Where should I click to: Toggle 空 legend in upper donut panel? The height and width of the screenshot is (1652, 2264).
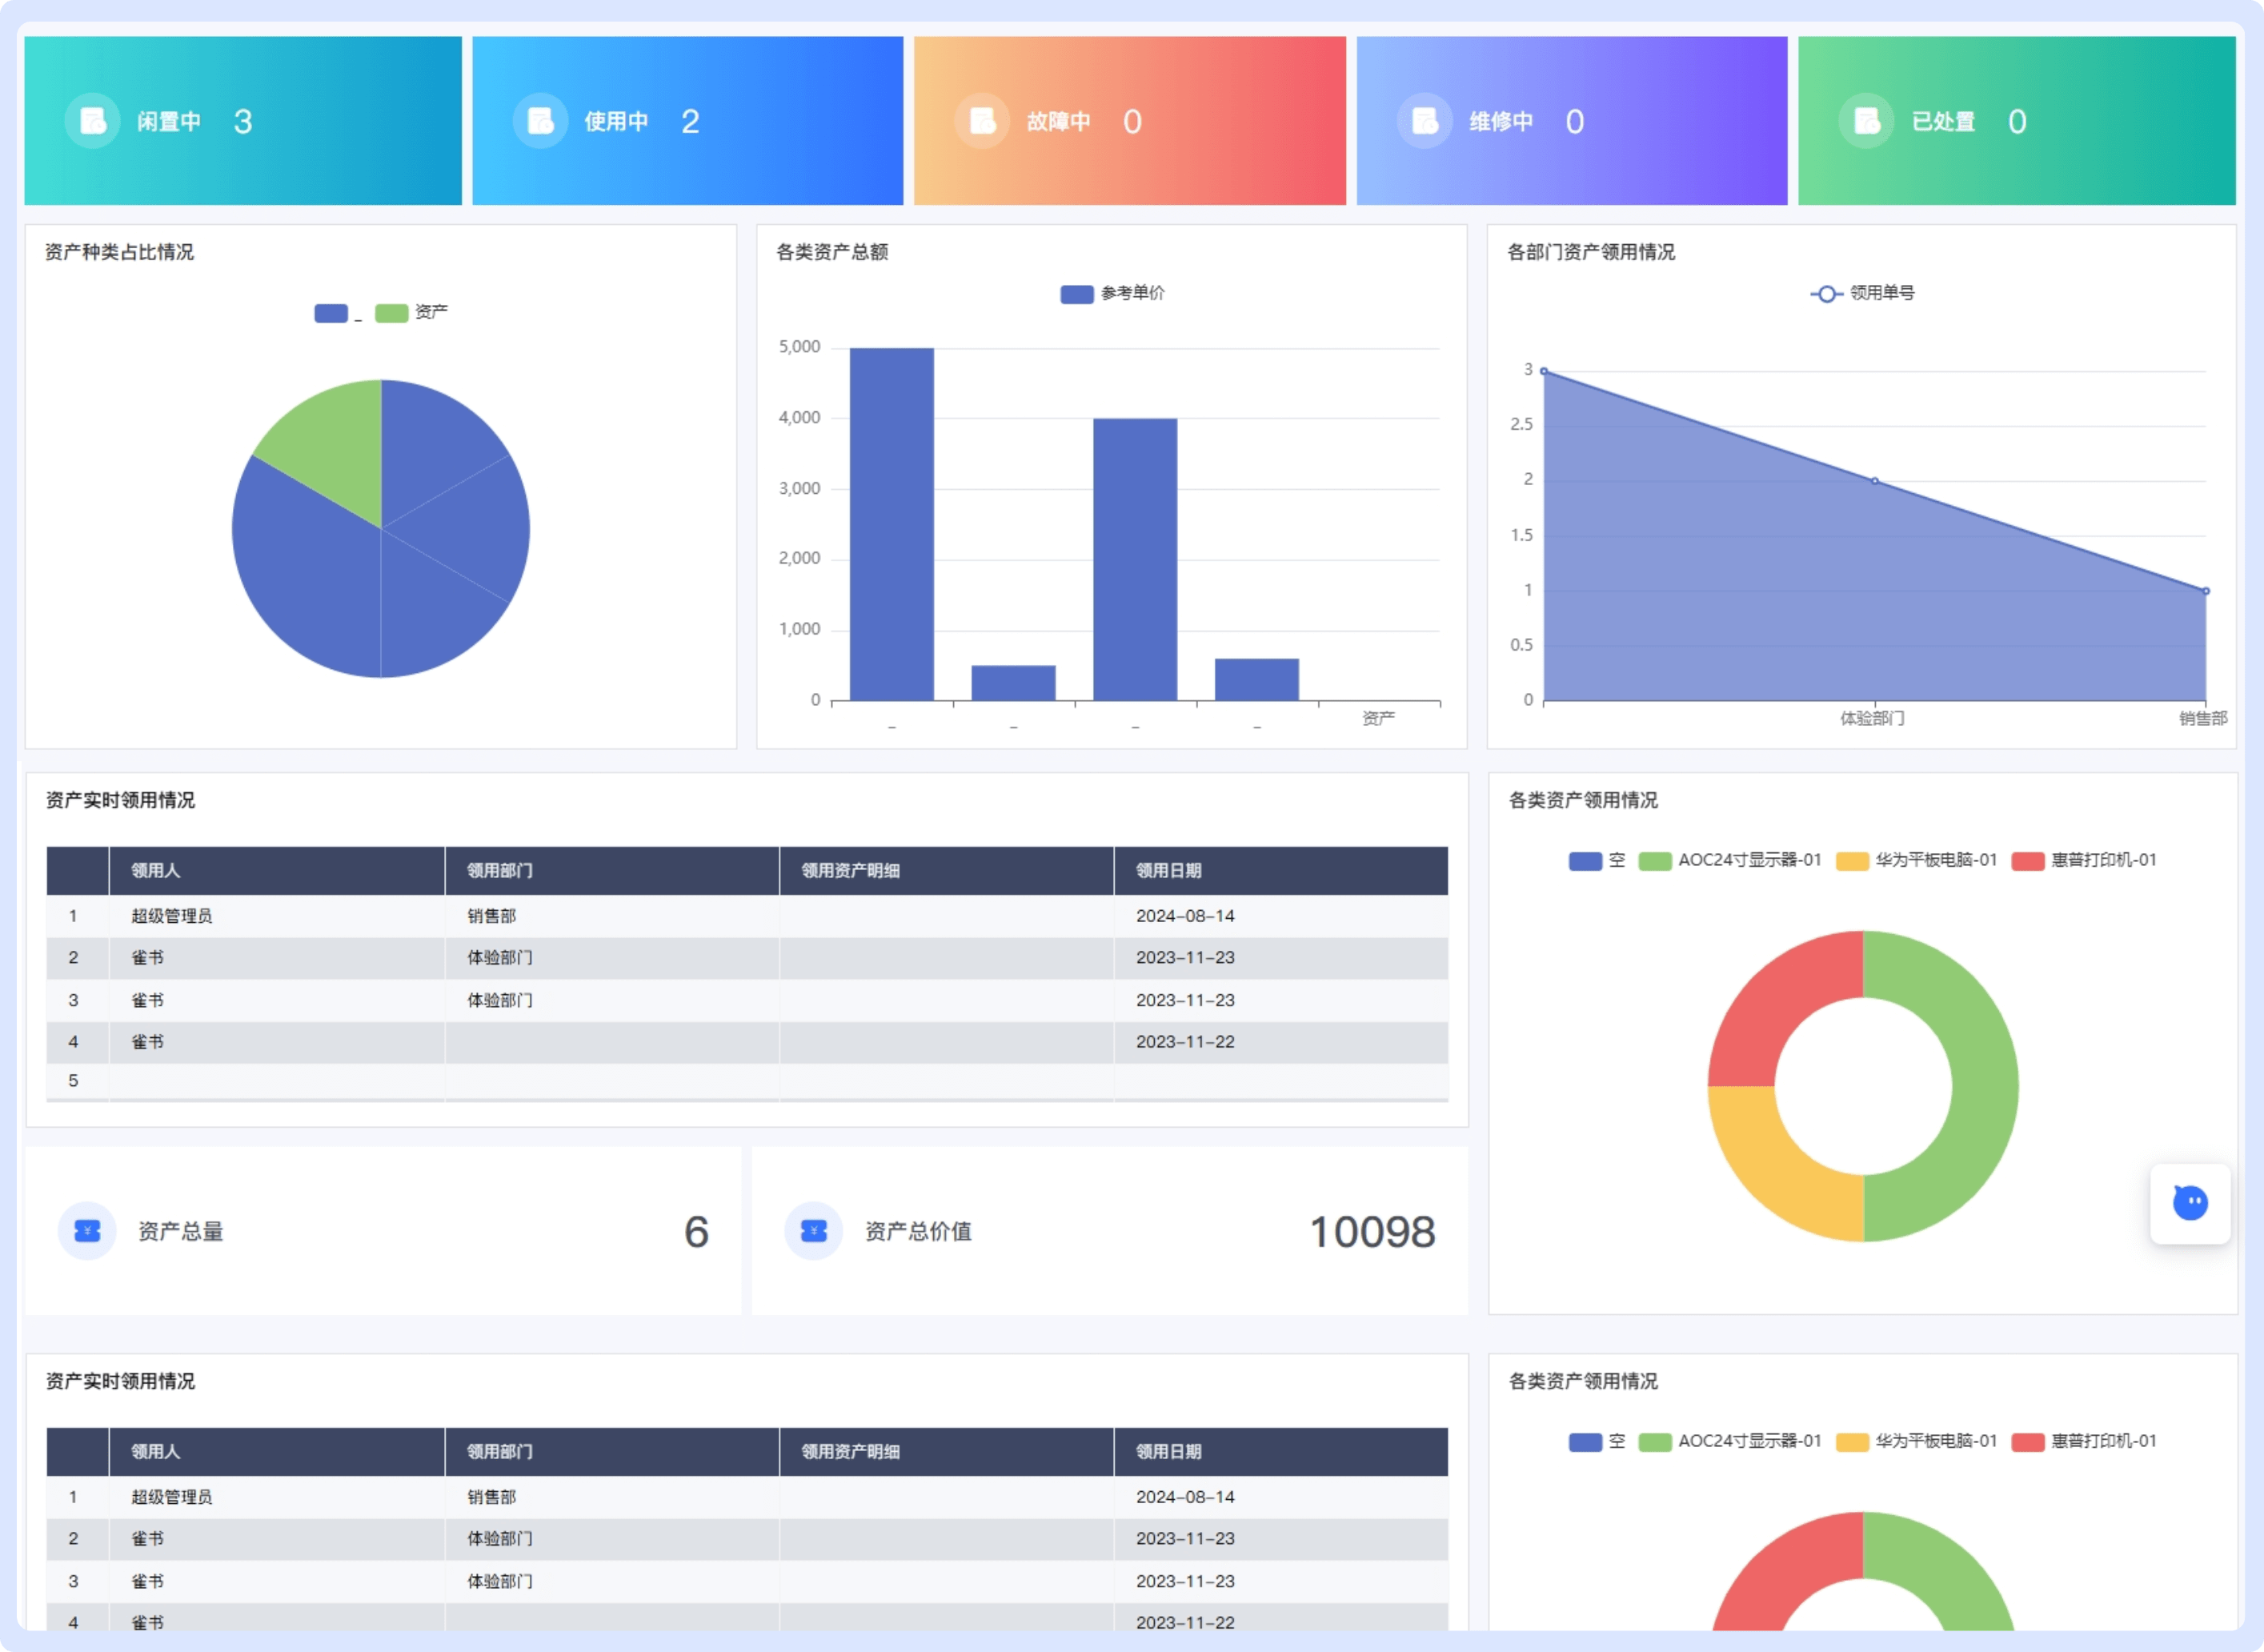pos(1597,861)
